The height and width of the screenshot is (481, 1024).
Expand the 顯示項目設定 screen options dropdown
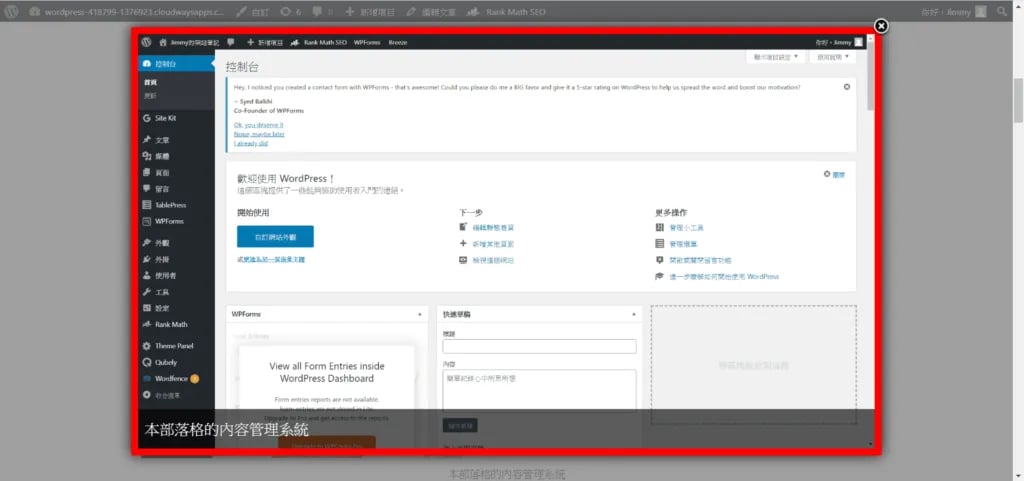[x=776, y=57]
